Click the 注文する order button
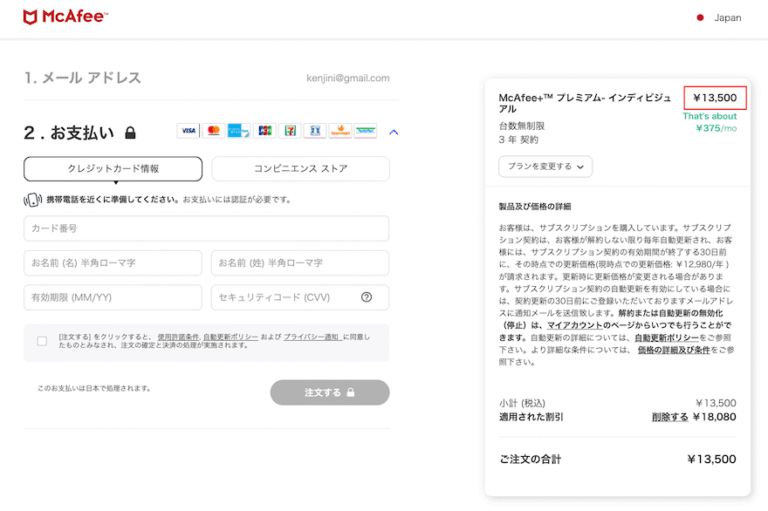This screenshot has width=768, height=511. point(330,392)
